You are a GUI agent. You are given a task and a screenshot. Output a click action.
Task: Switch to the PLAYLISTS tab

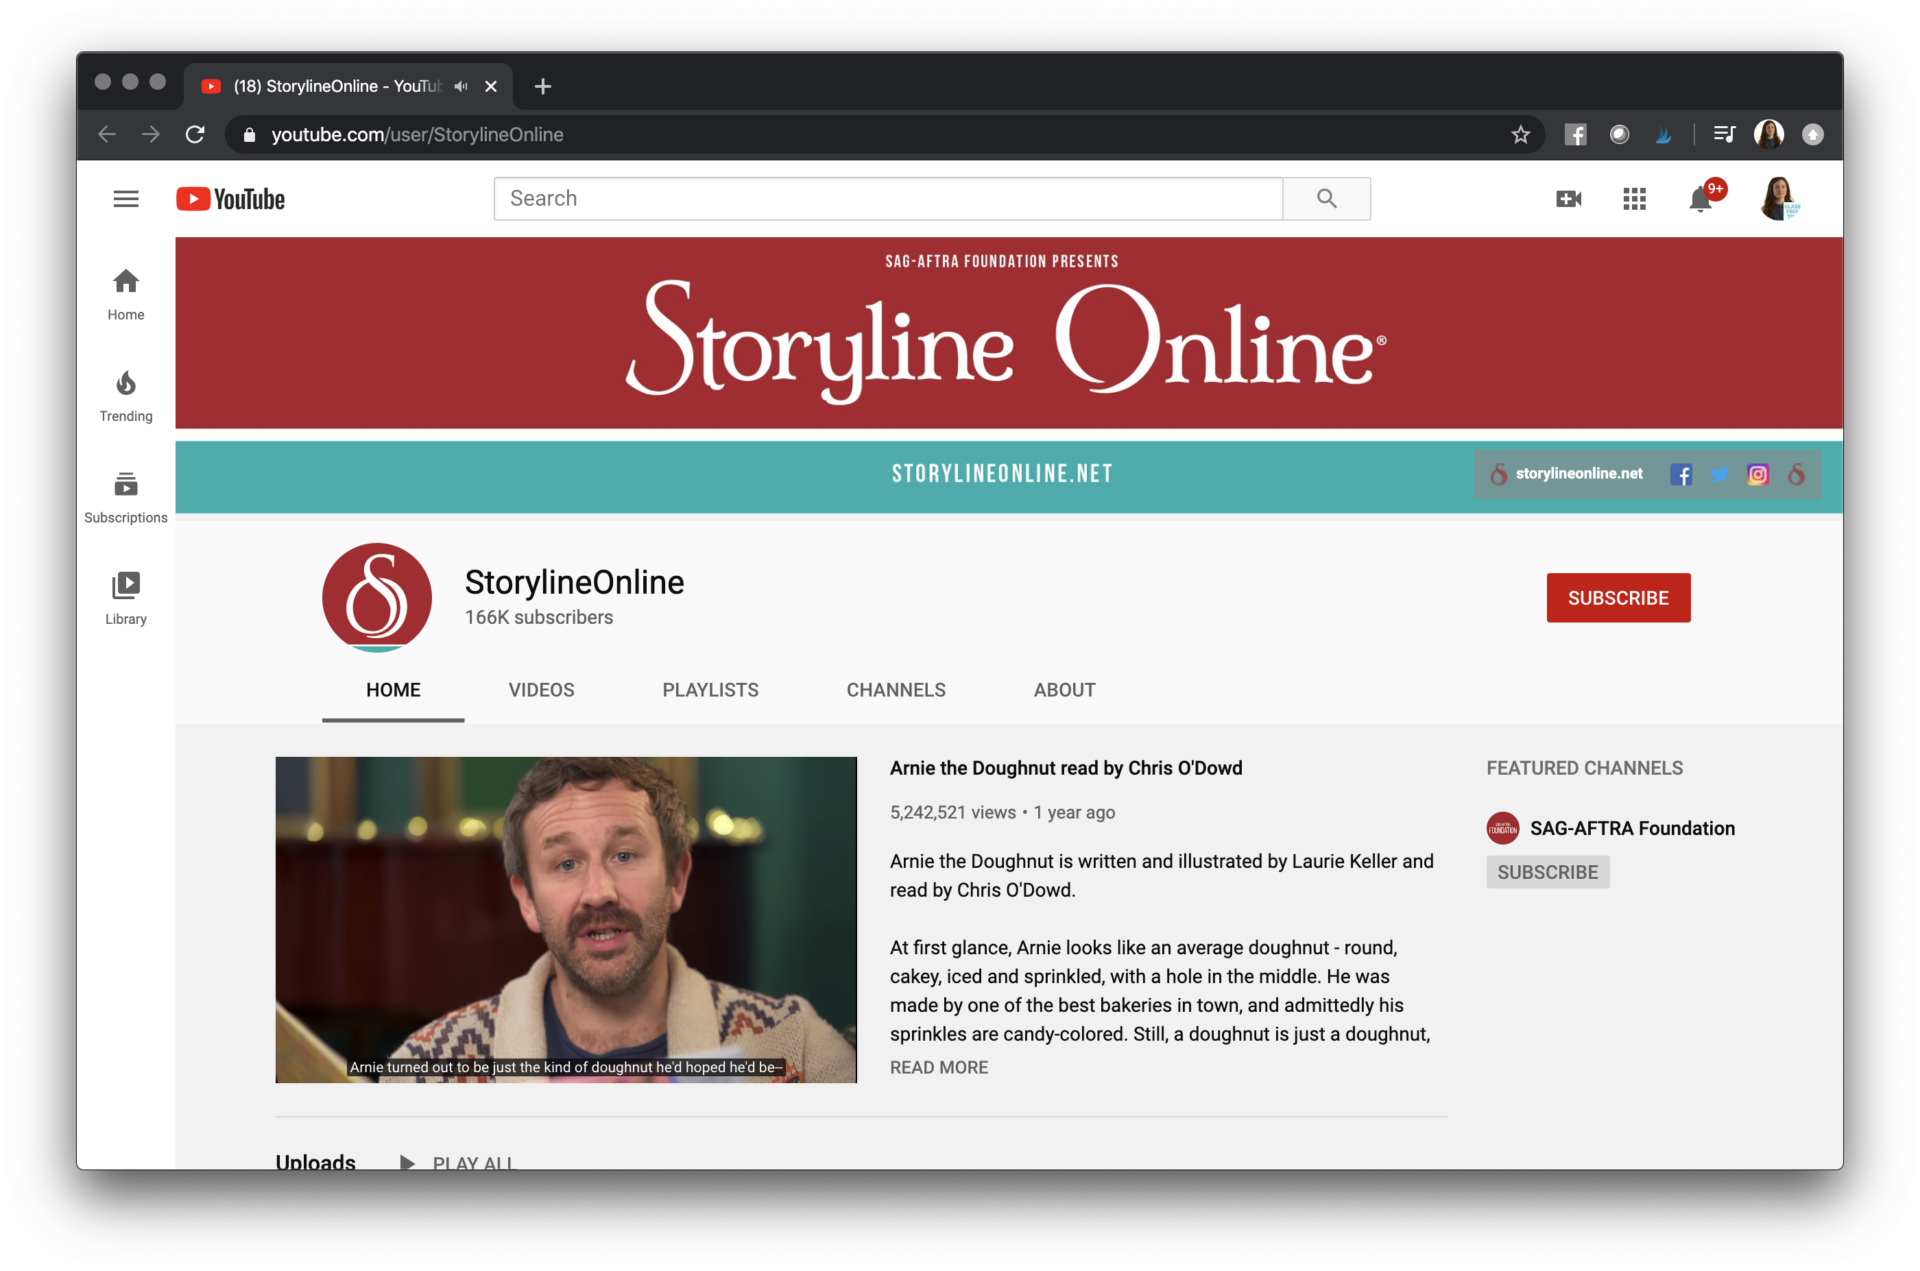(710, 689)
